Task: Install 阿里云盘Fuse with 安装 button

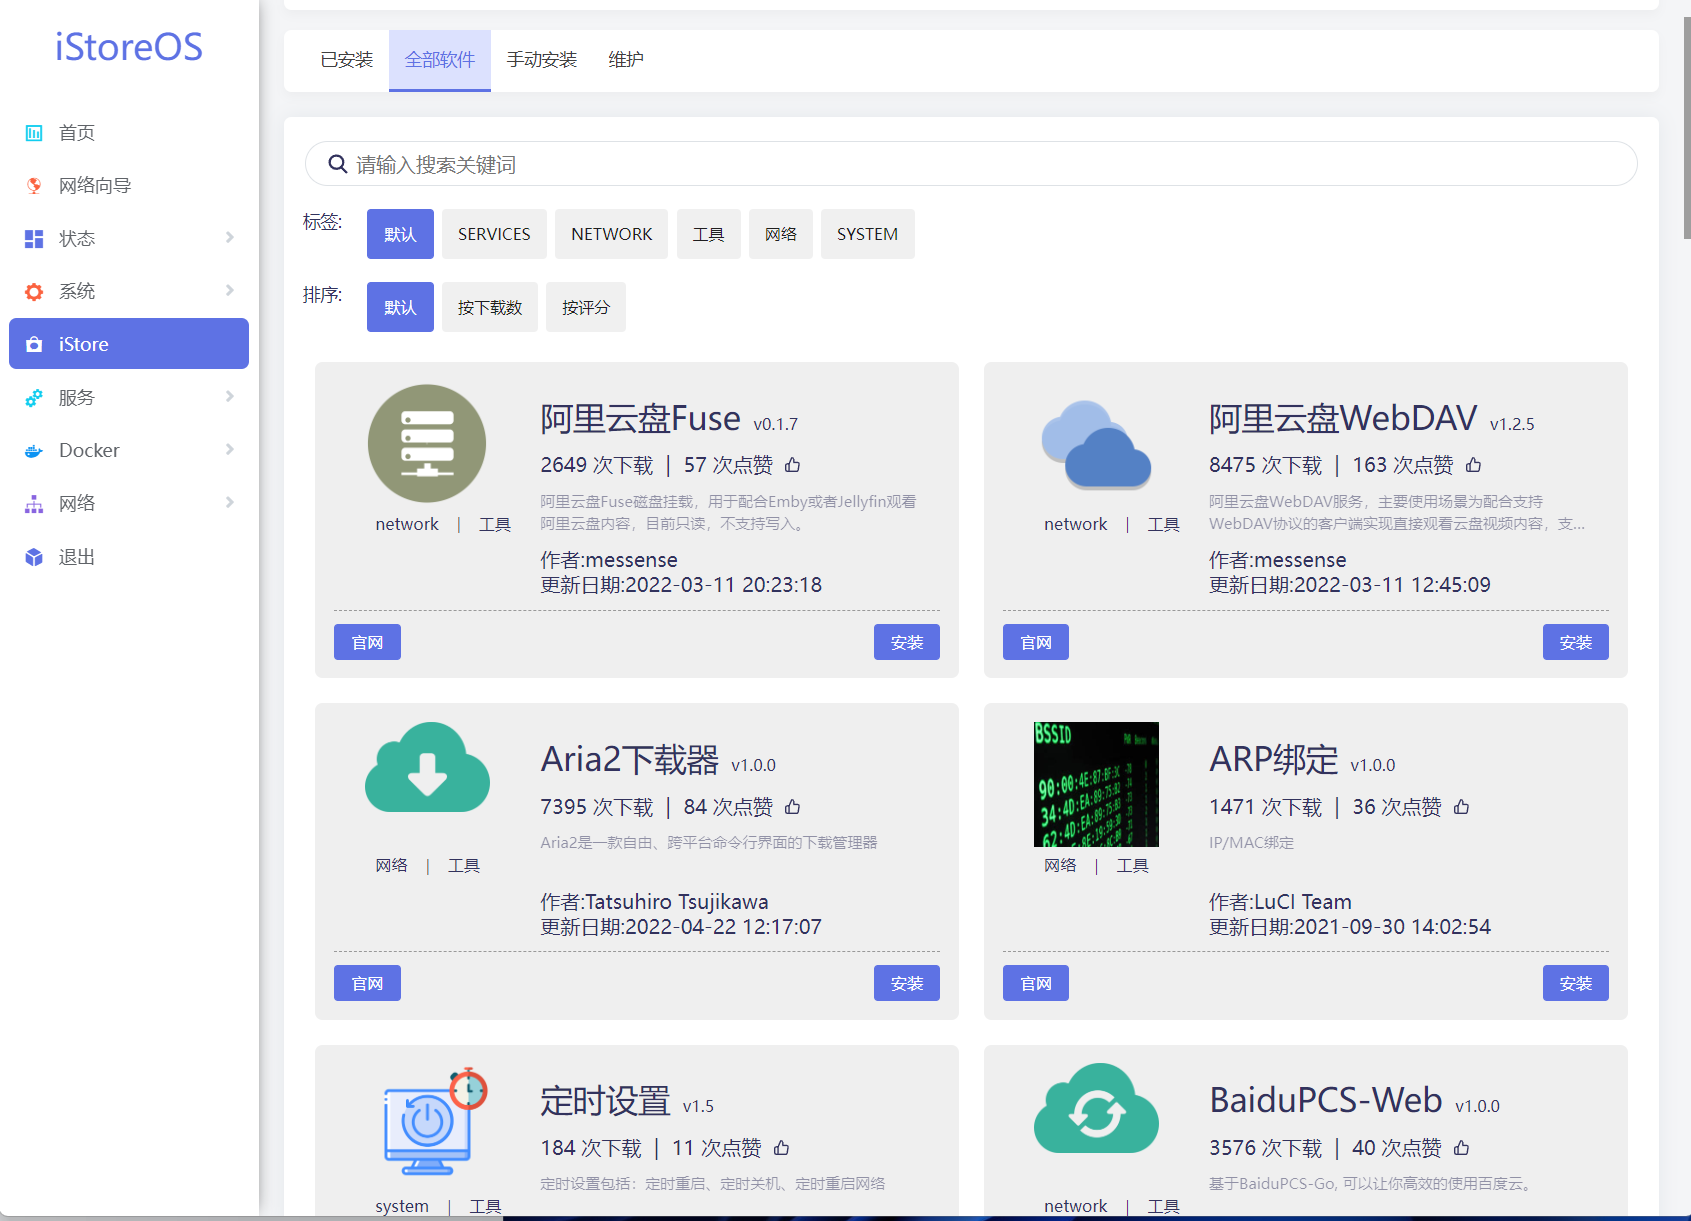Action: point(907,642)
